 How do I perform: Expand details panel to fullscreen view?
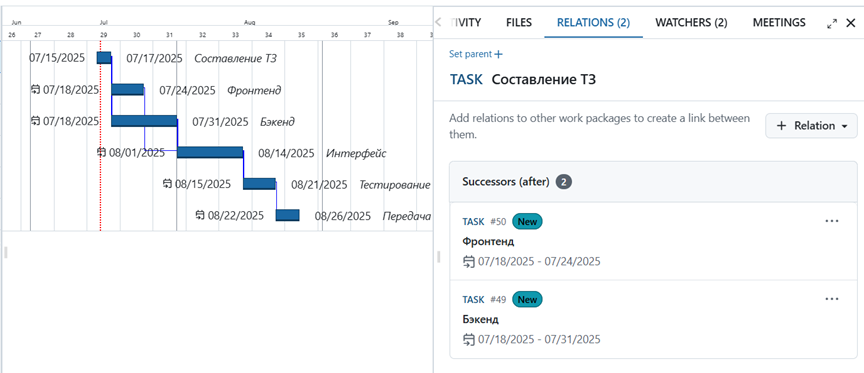coord(832,24)
